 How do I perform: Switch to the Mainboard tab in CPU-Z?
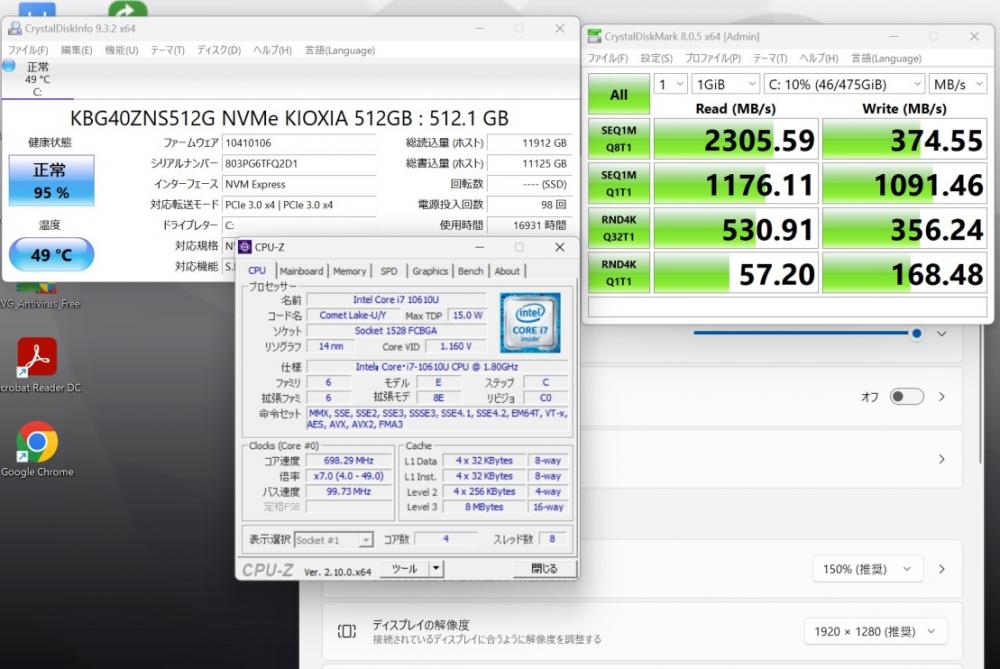tap(301, 271)
